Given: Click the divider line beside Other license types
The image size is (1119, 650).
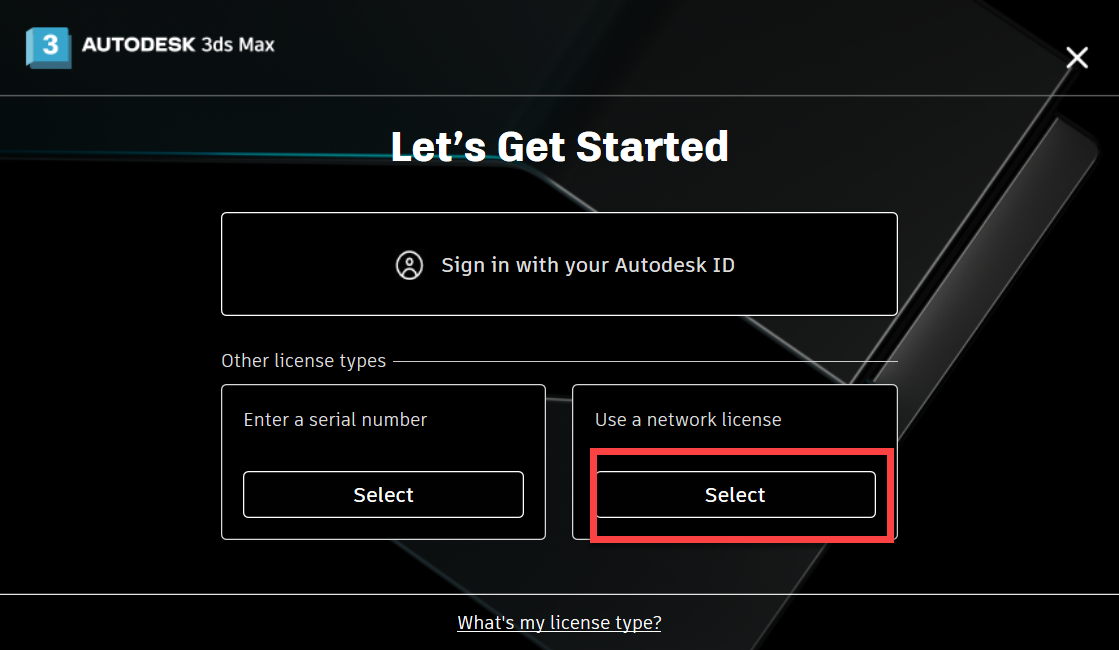Looking at the screenshot, I should (640, 361).
